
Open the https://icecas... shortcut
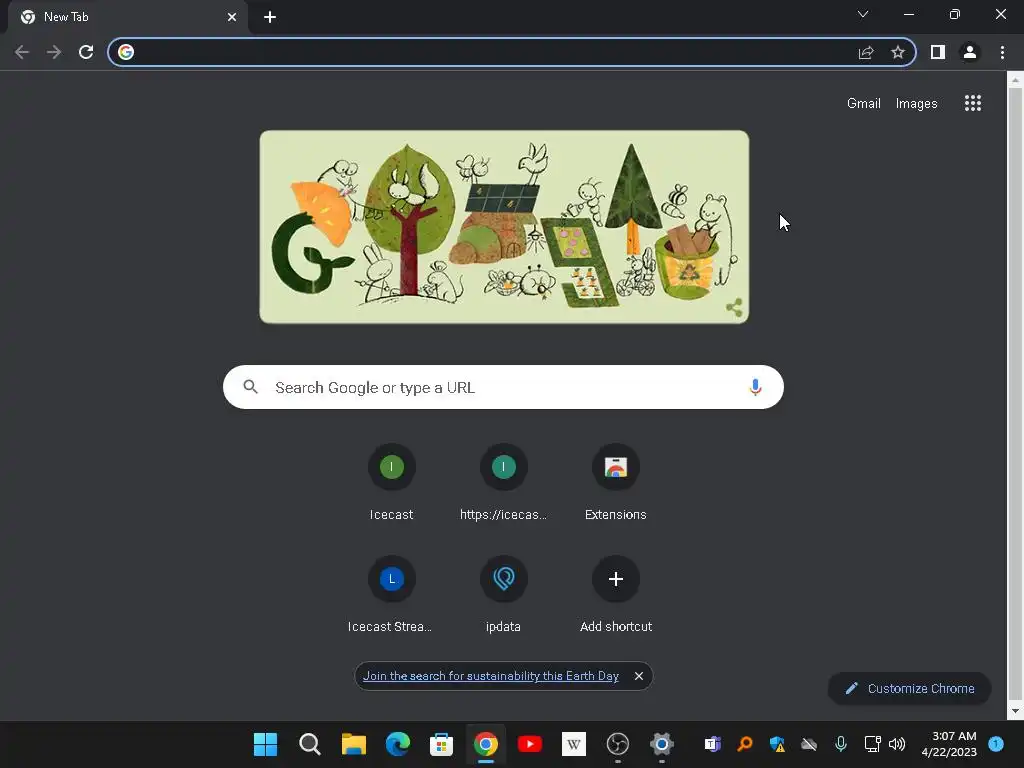[x=504, y=482]
